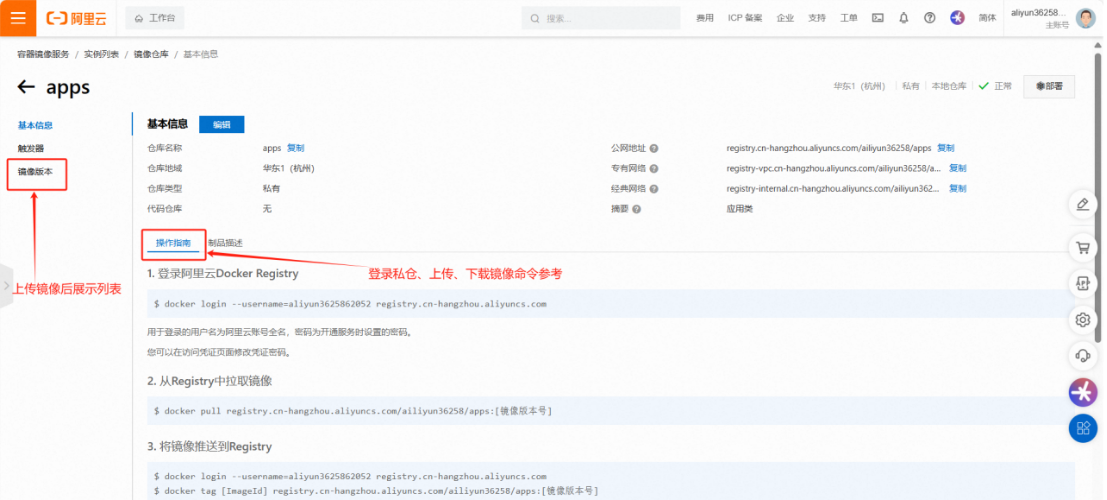Click the 华东1（杭州） region status text
This screenshot has width=1107, height=500.
click(x=859, y=86)
